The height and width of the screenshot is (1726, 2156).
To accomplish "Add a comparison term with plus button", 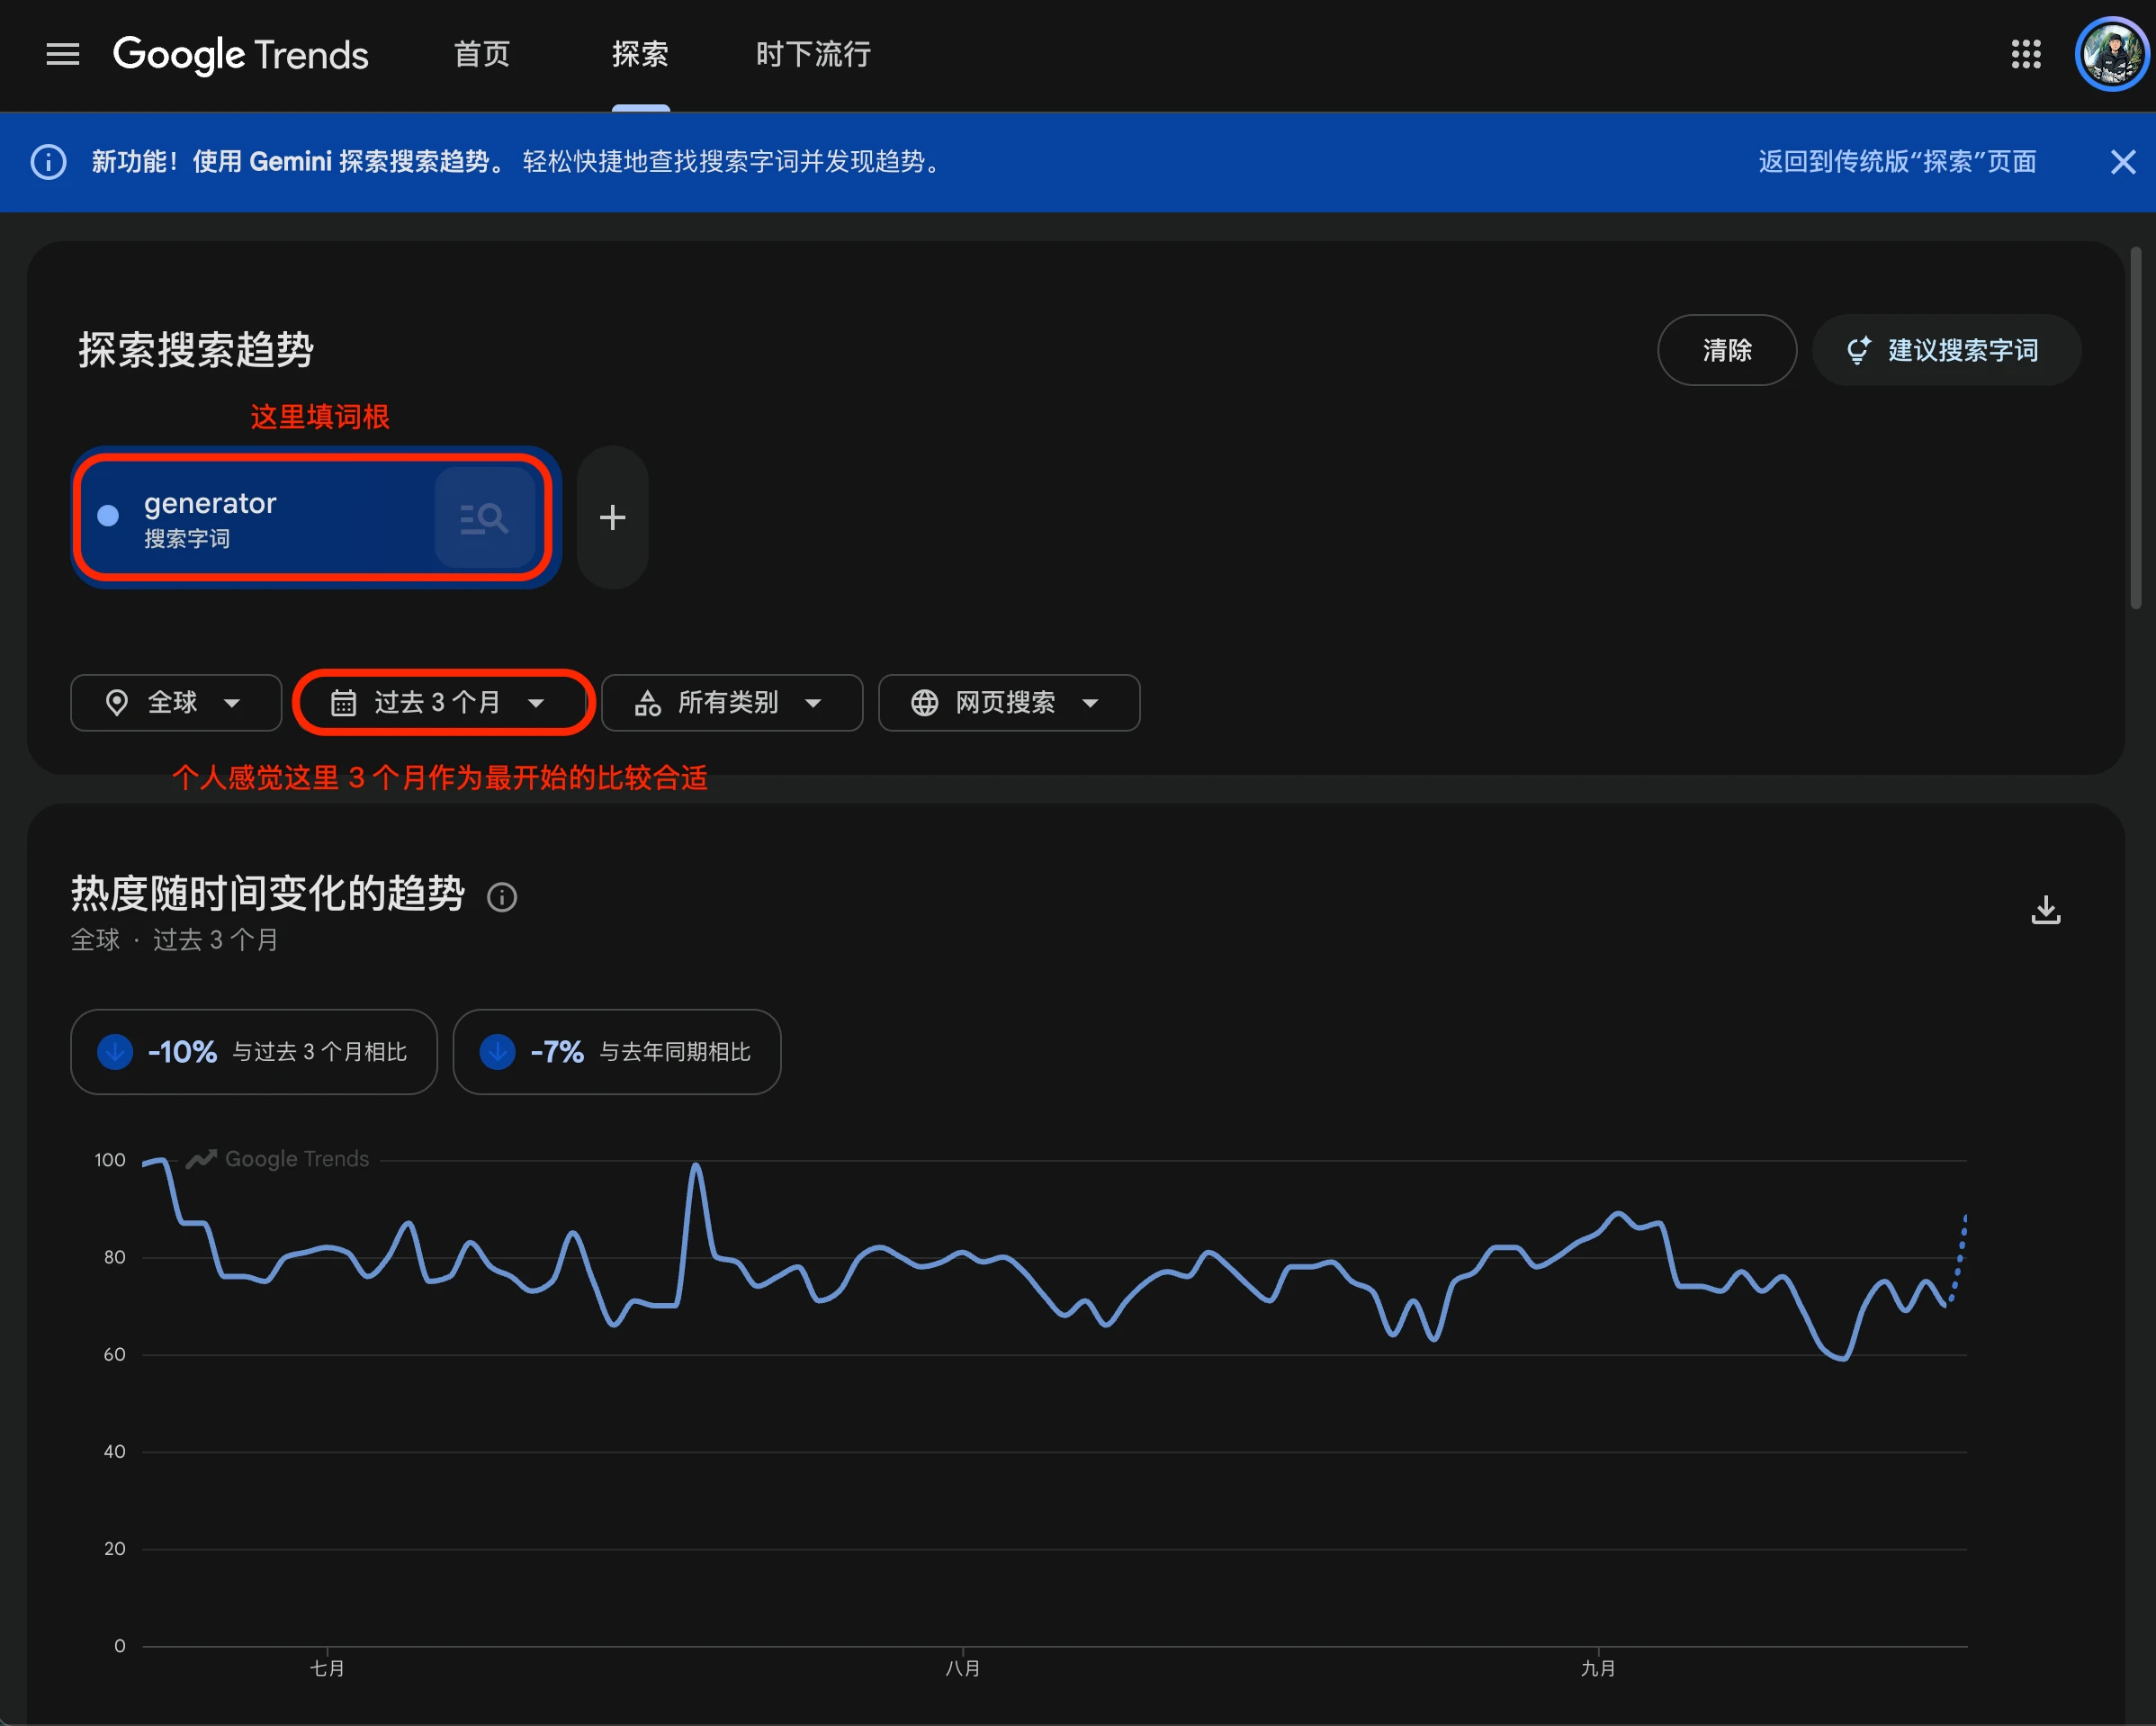I will tap(612, 517).
